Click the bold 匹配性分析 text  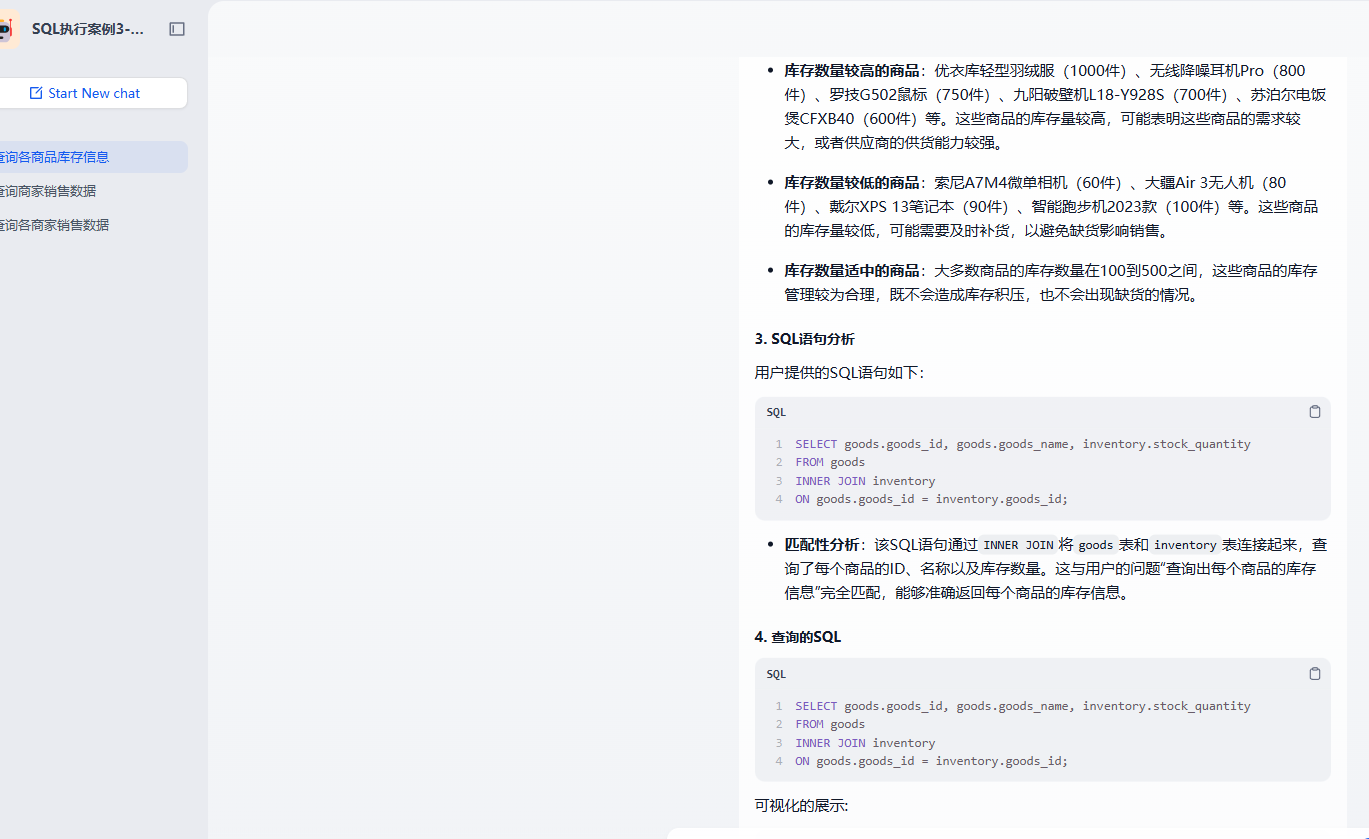(x=821, y=545)
